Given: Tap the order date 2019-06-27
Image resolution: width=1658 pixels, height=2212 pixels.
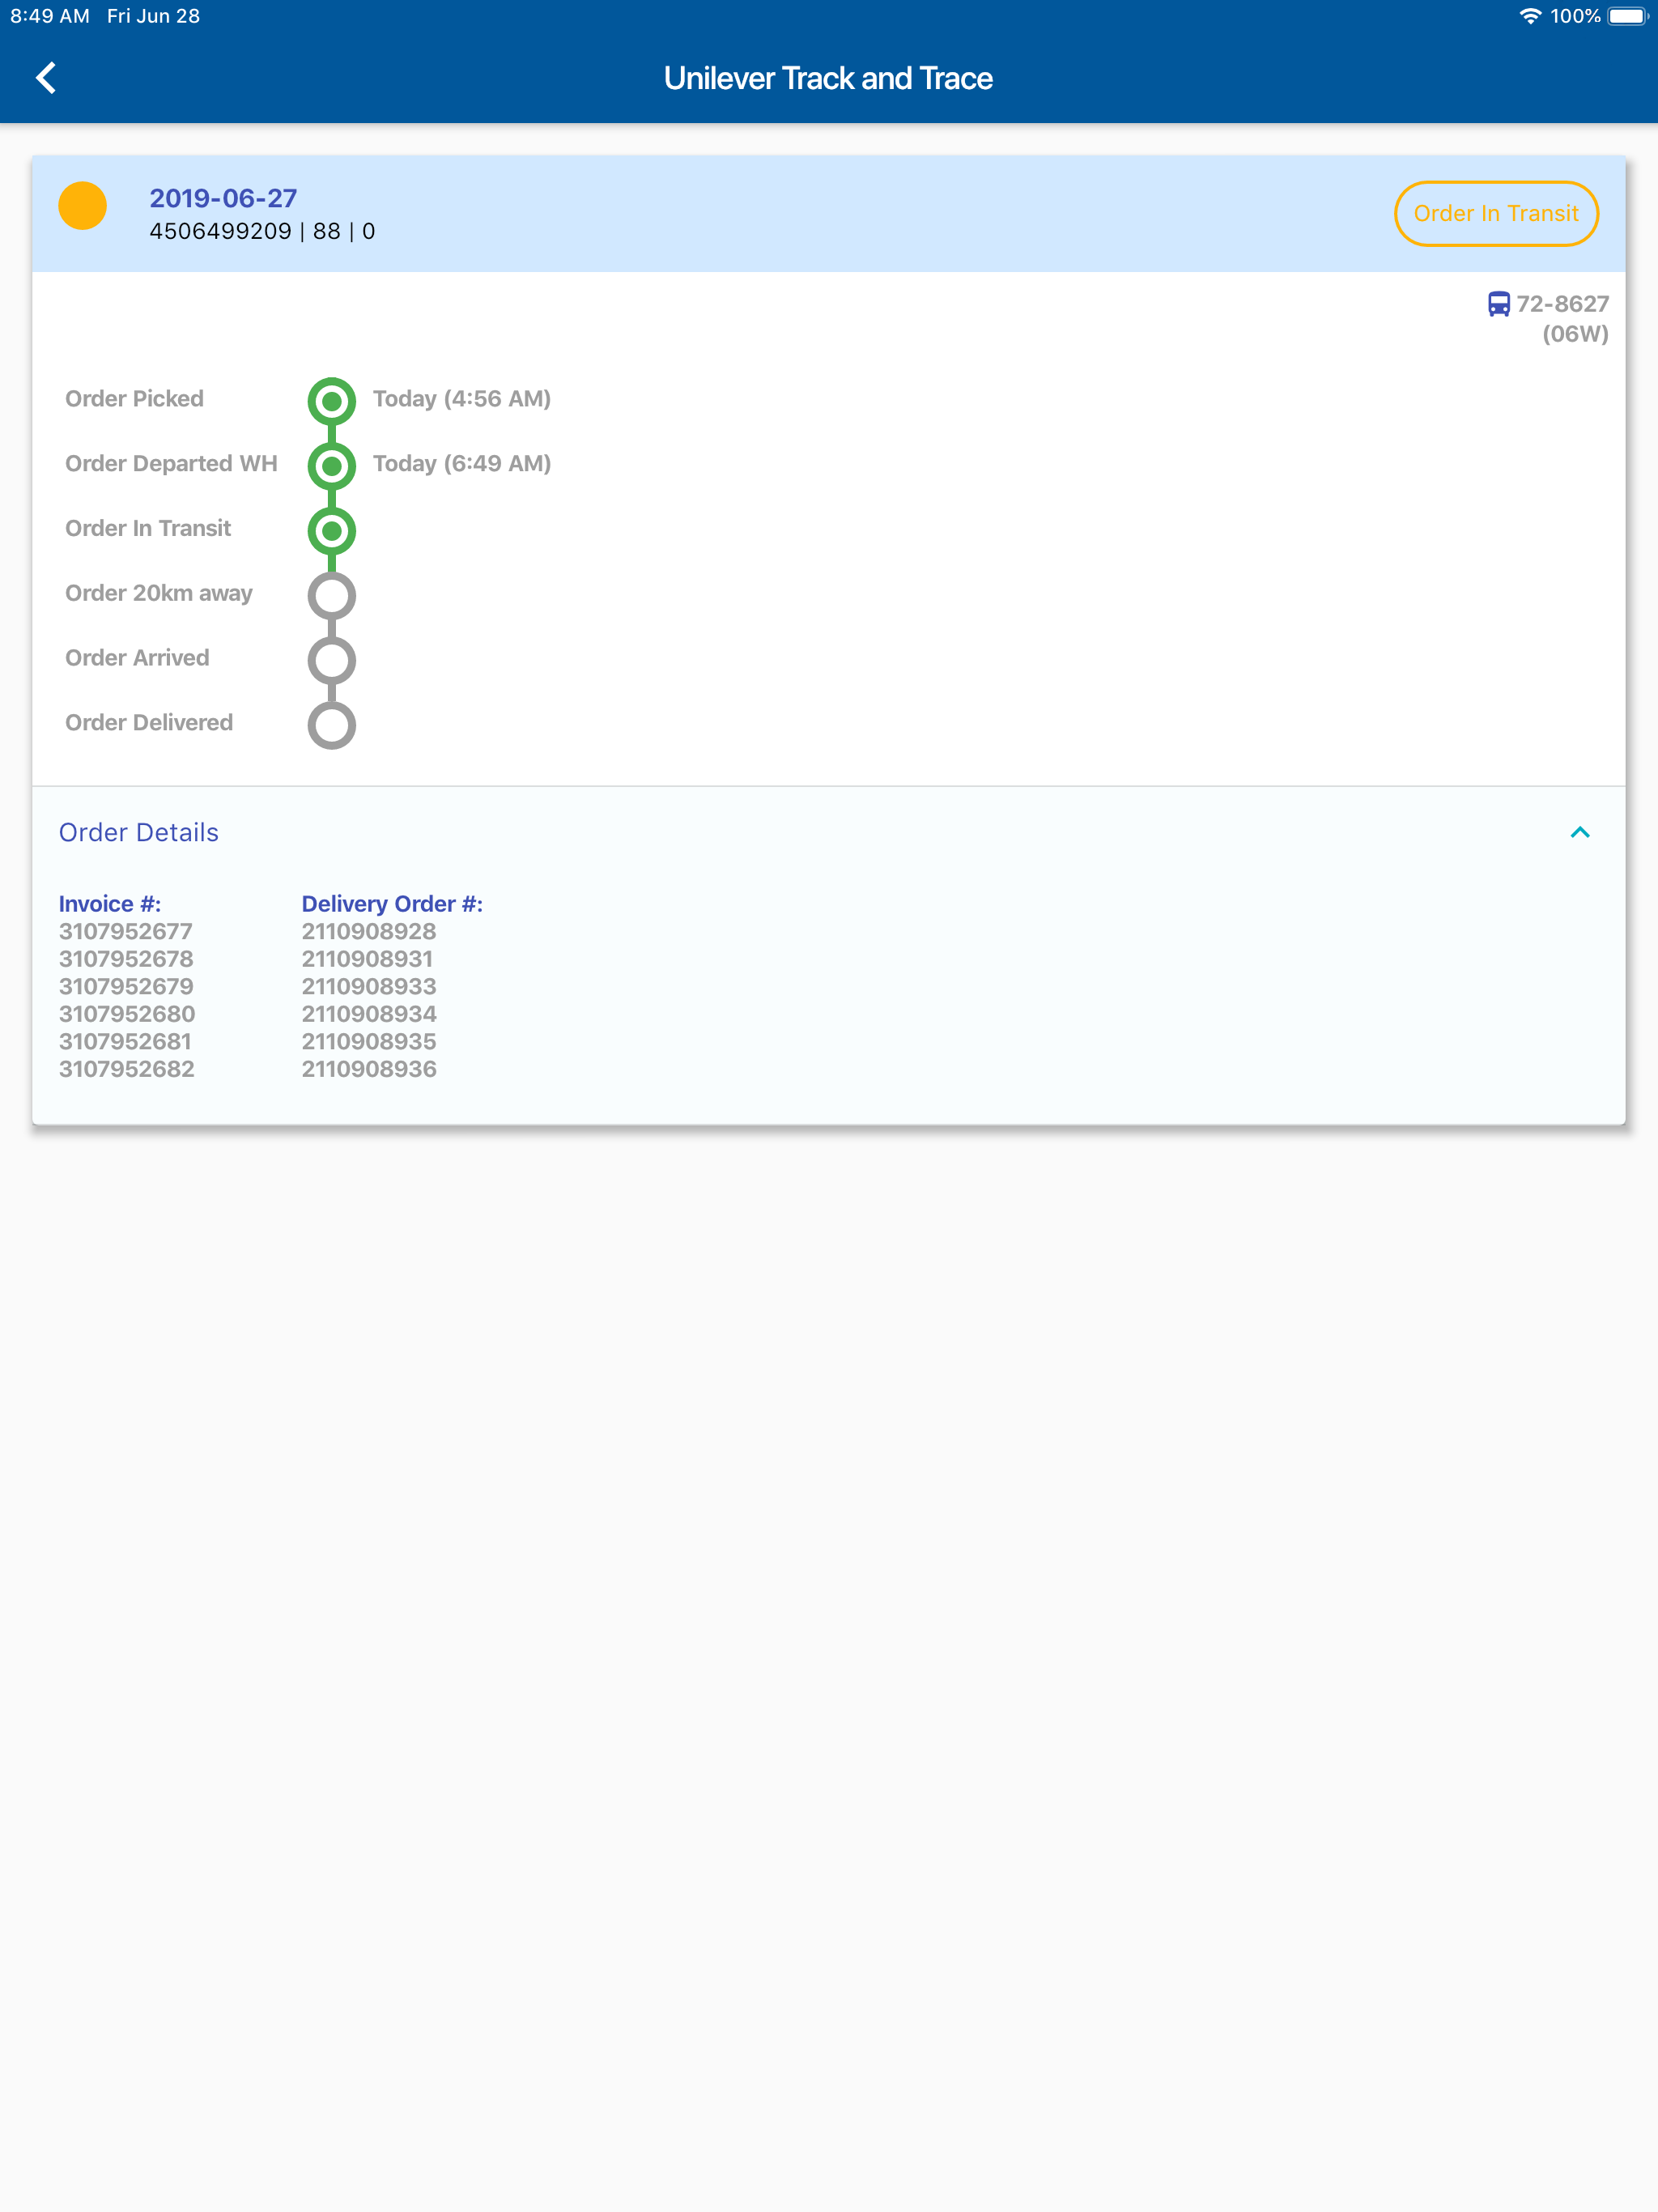Looking at the screenshot, I should pos(223,198).
